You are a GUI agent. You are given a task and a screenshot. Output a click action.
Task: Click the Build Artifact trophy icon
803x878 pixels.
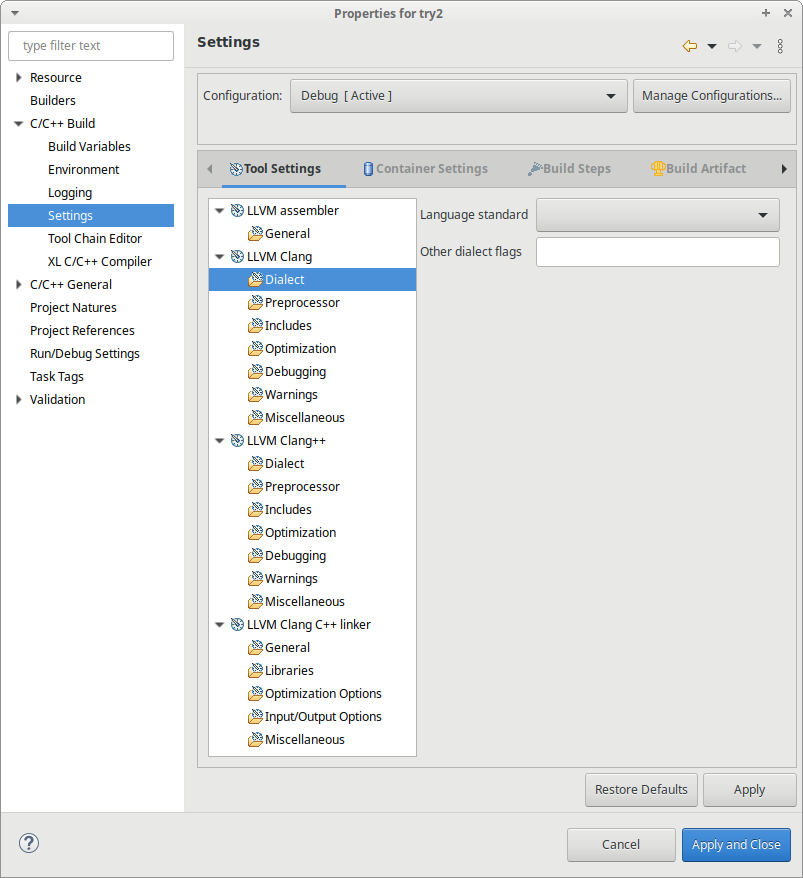(x=658, y=168)
